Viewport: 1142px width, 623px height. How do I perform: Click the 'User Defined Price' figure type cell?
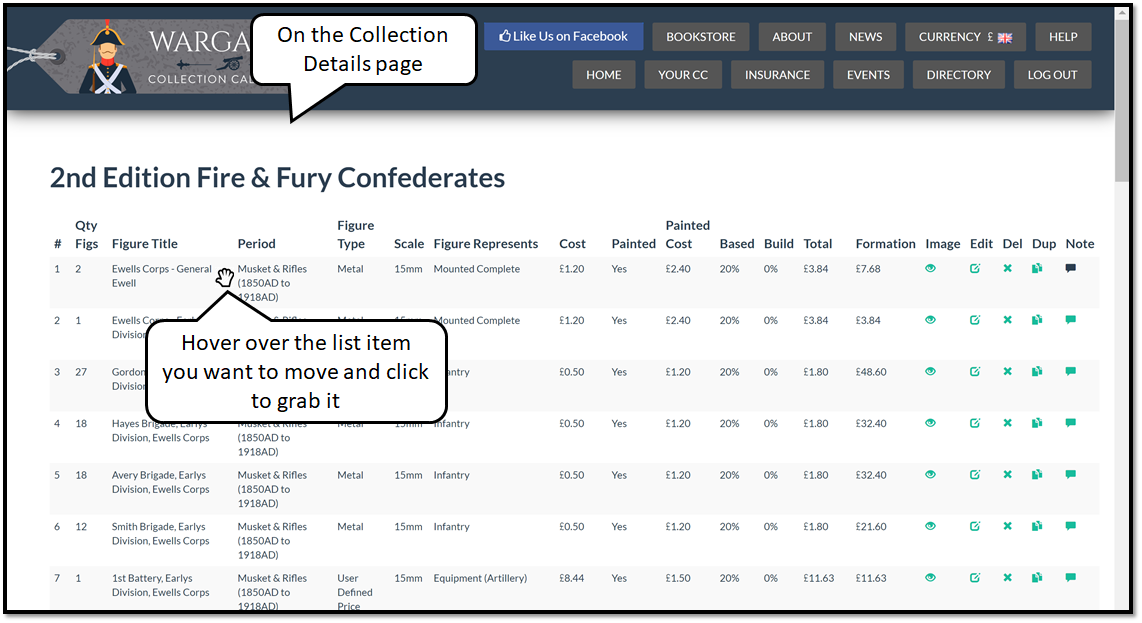click(355, 592)
